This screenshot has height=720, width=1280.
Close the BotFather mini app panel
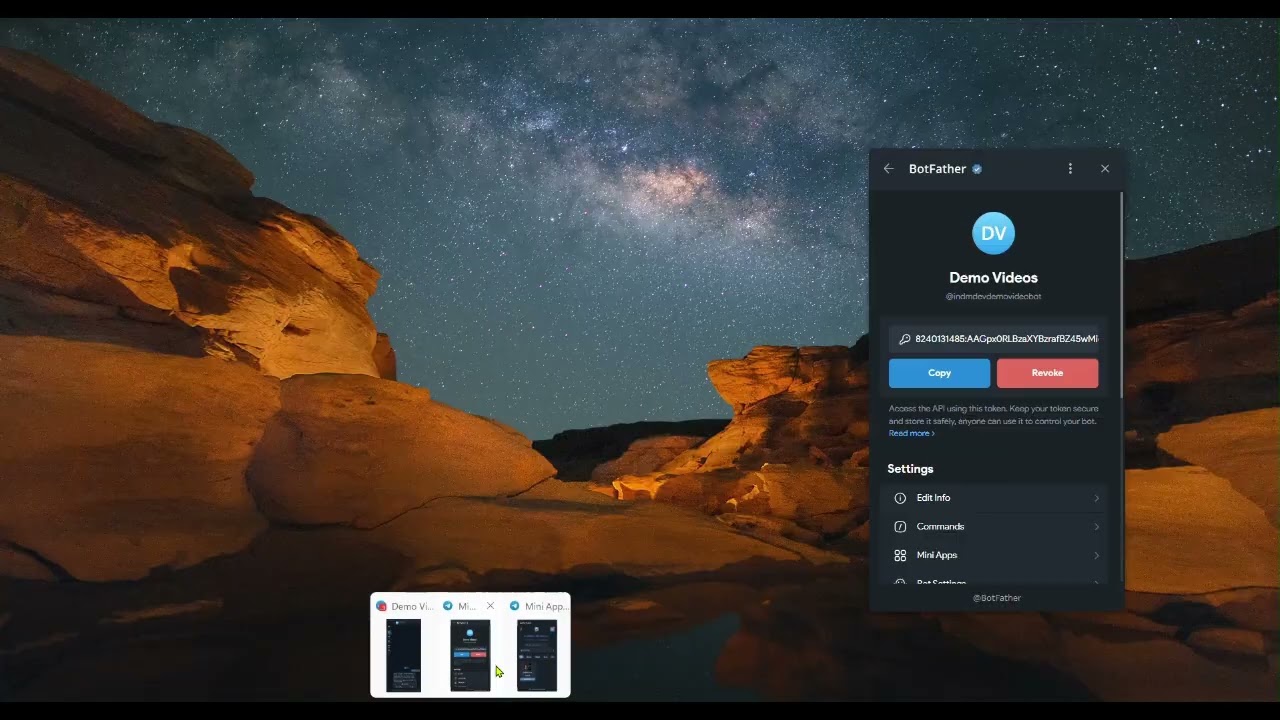click(x=1105, y=169)
